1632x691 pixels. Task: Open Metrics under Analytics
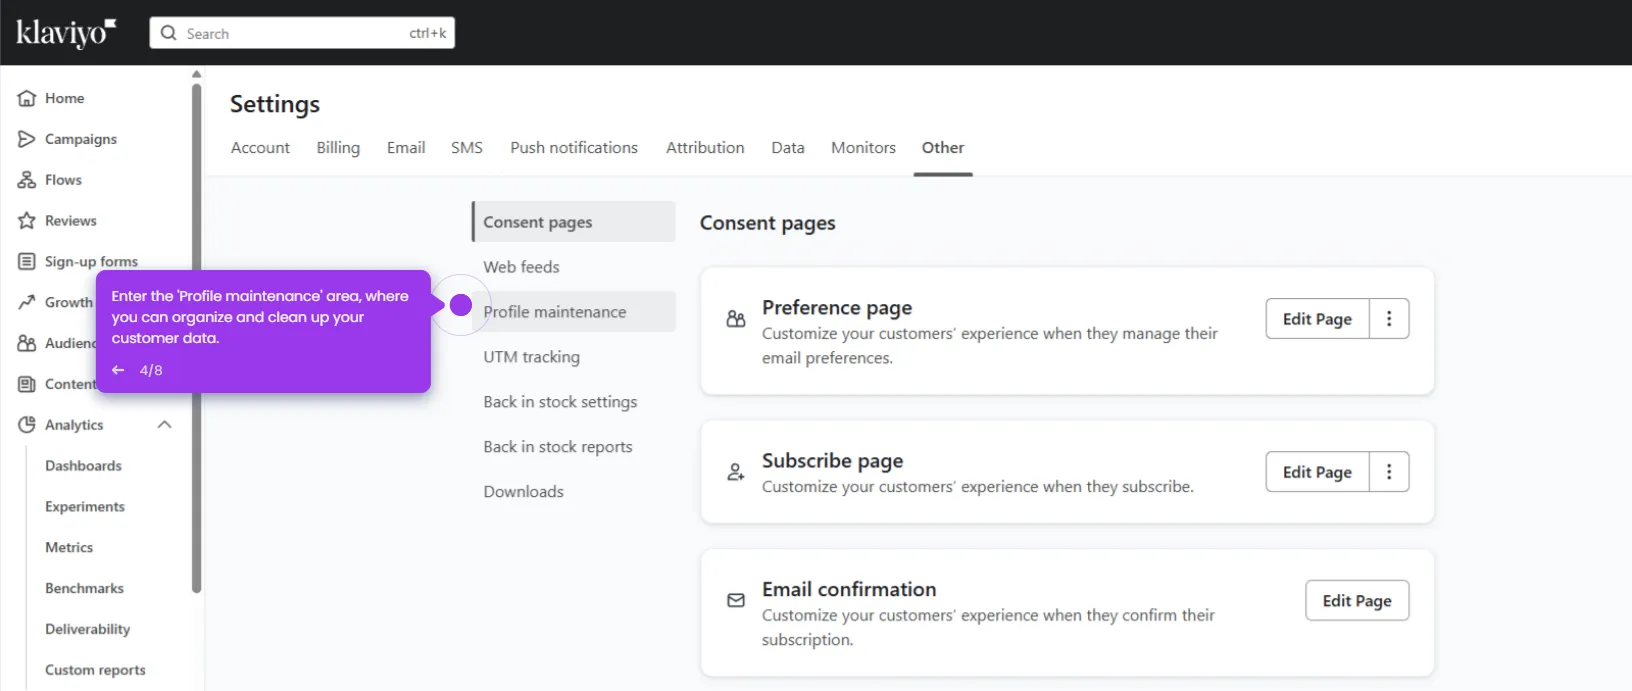point(69,548)
